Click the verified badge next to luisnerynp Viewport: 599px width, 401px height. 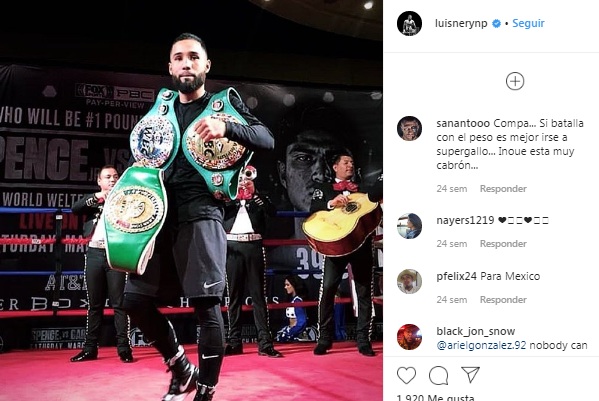pyautogui.click(x=496, y=23)
